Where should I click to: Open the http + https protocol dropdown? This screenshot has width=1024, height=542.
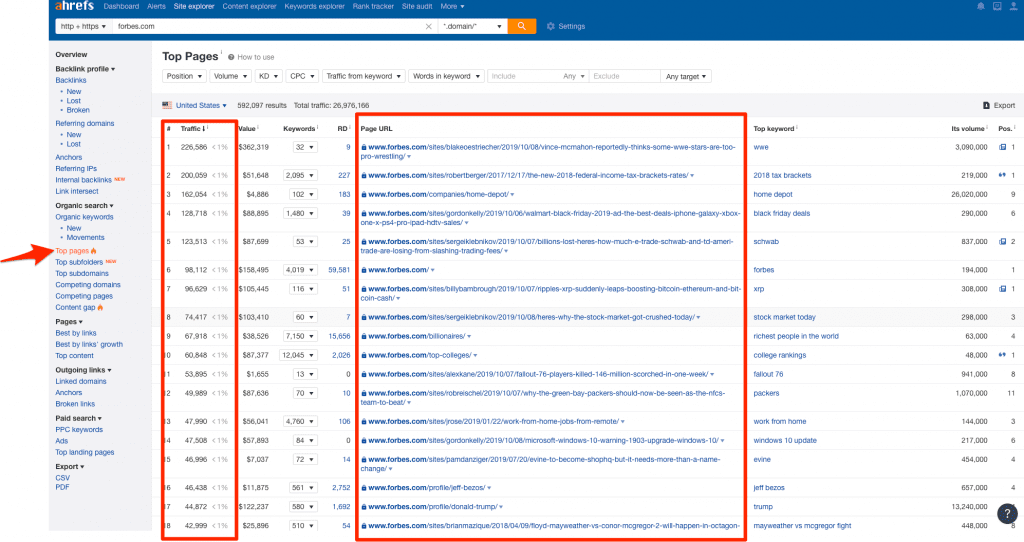(x=83, y=27)
